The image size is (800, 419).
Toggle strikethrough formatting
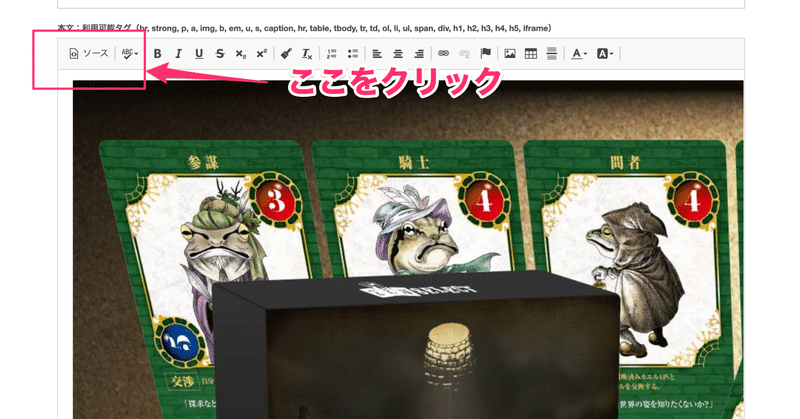(x=220, y=54)
